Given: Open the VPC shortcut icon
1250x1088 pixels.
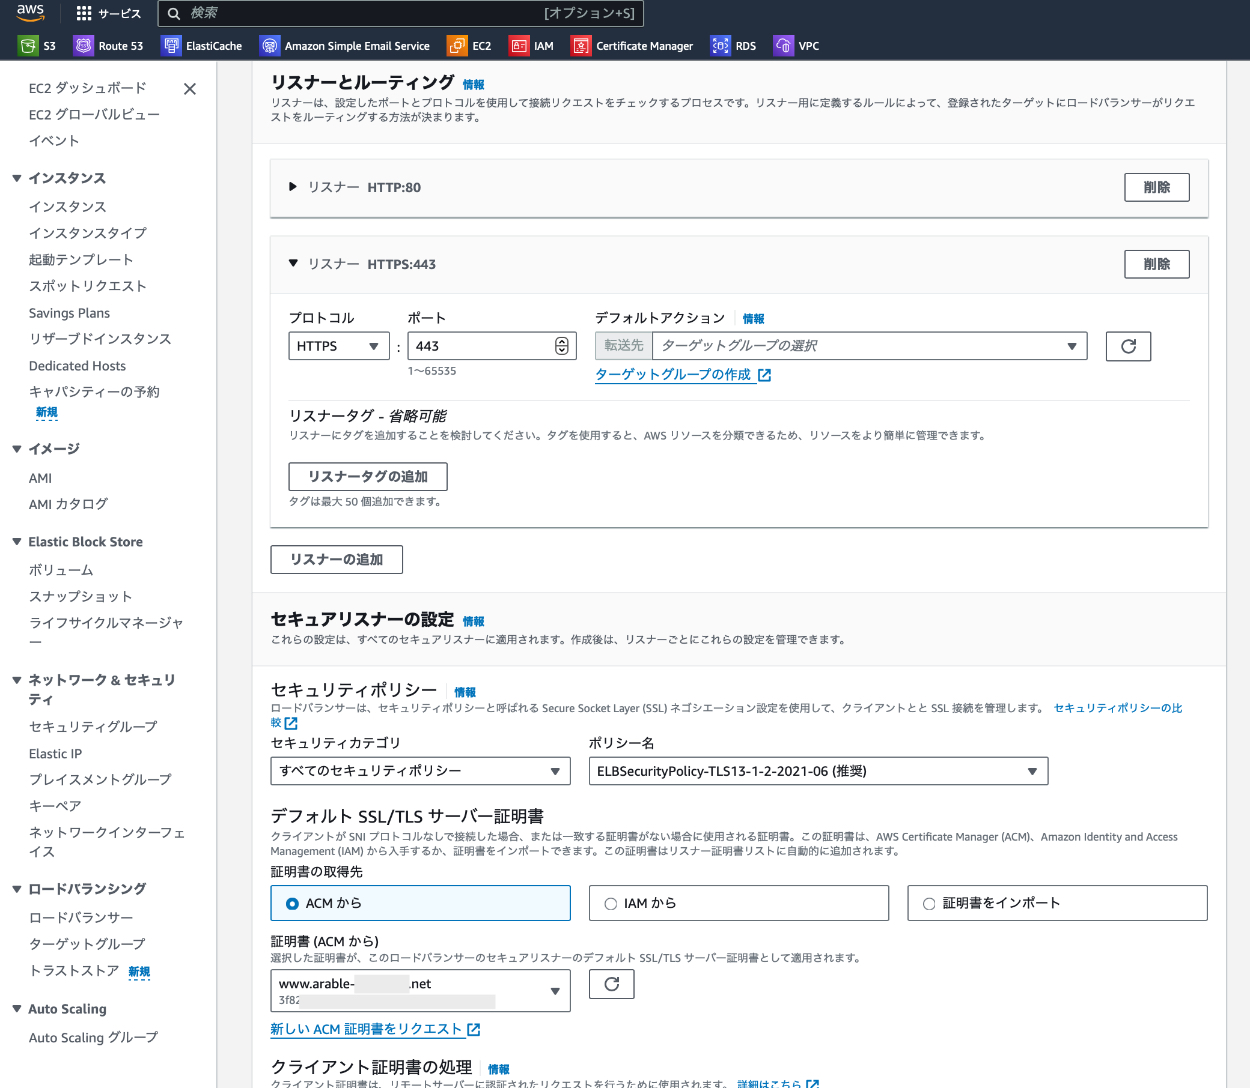Looking at the screenshot, I should point(784,46).
